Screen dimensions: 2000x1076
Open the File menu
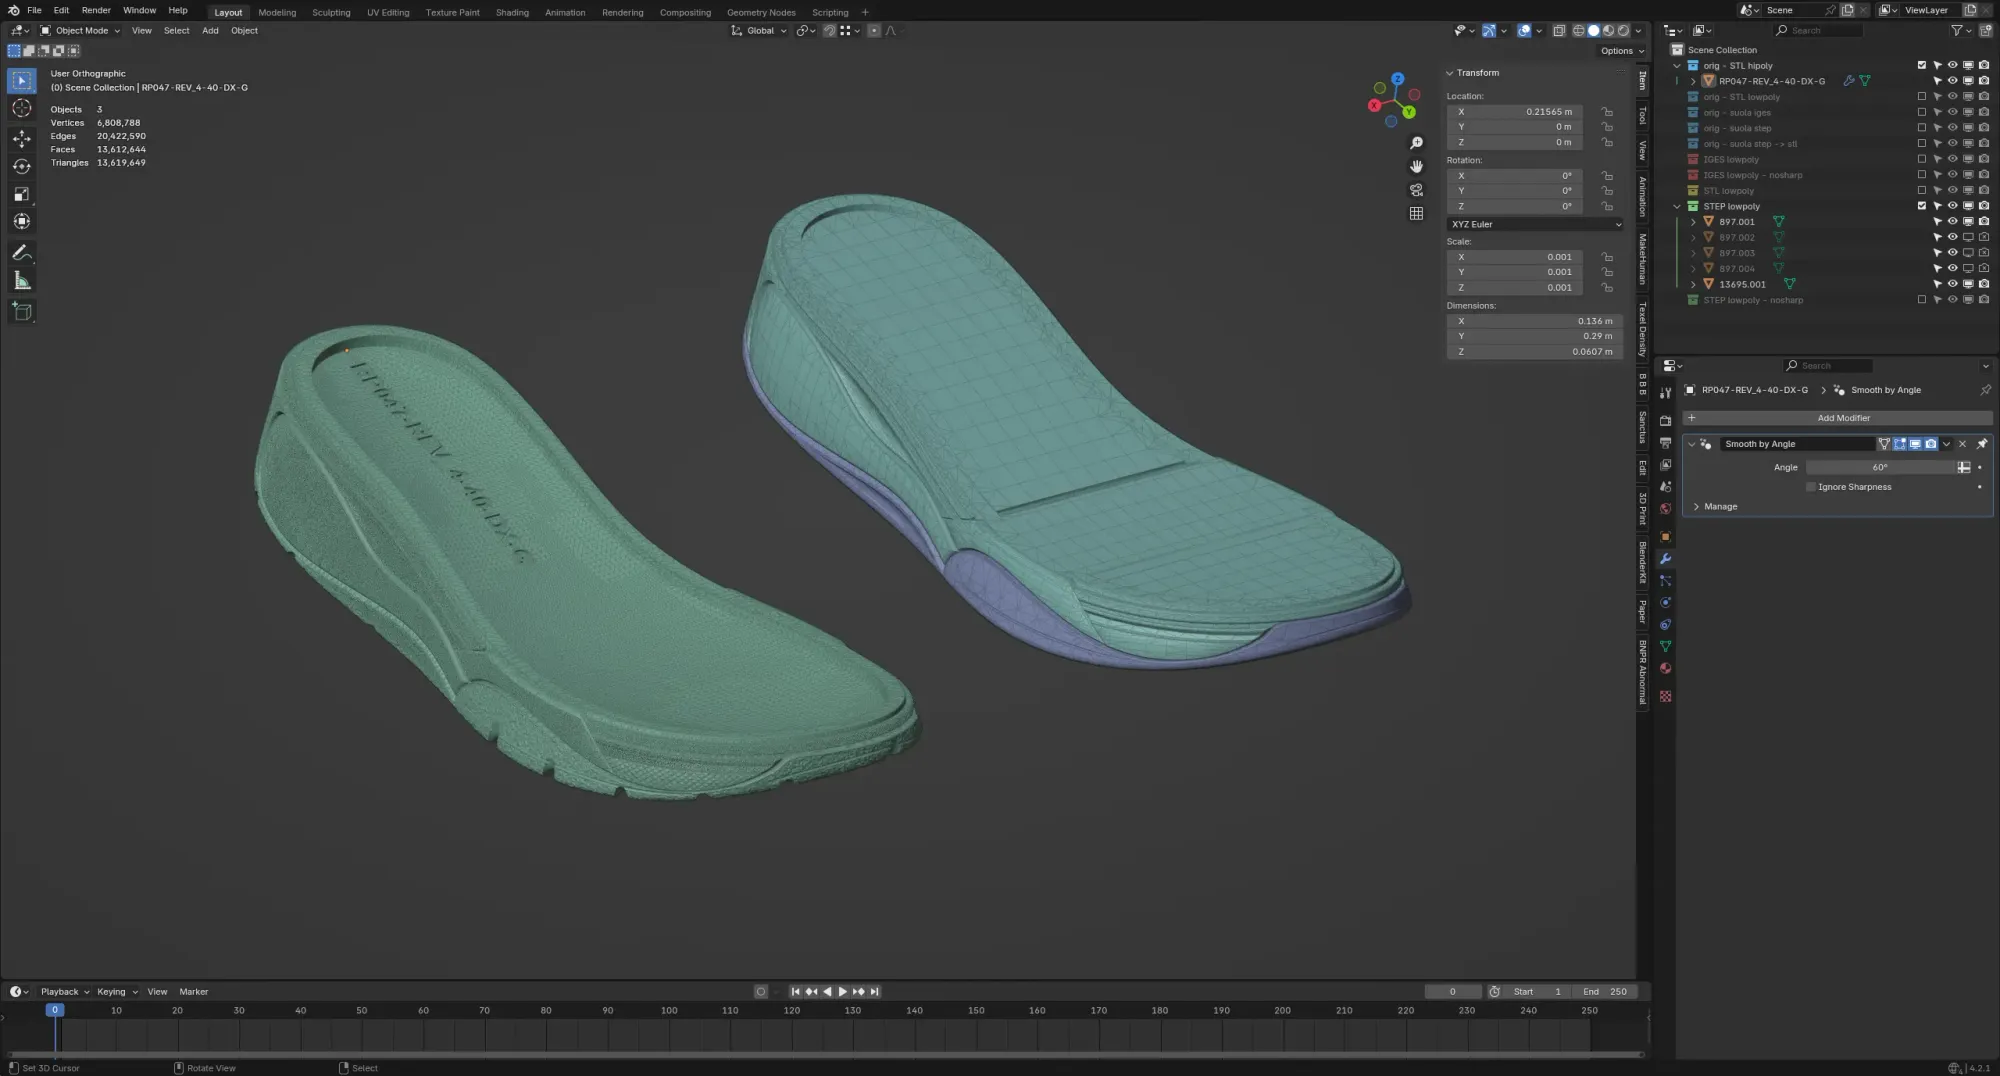[x=34, y=10]
